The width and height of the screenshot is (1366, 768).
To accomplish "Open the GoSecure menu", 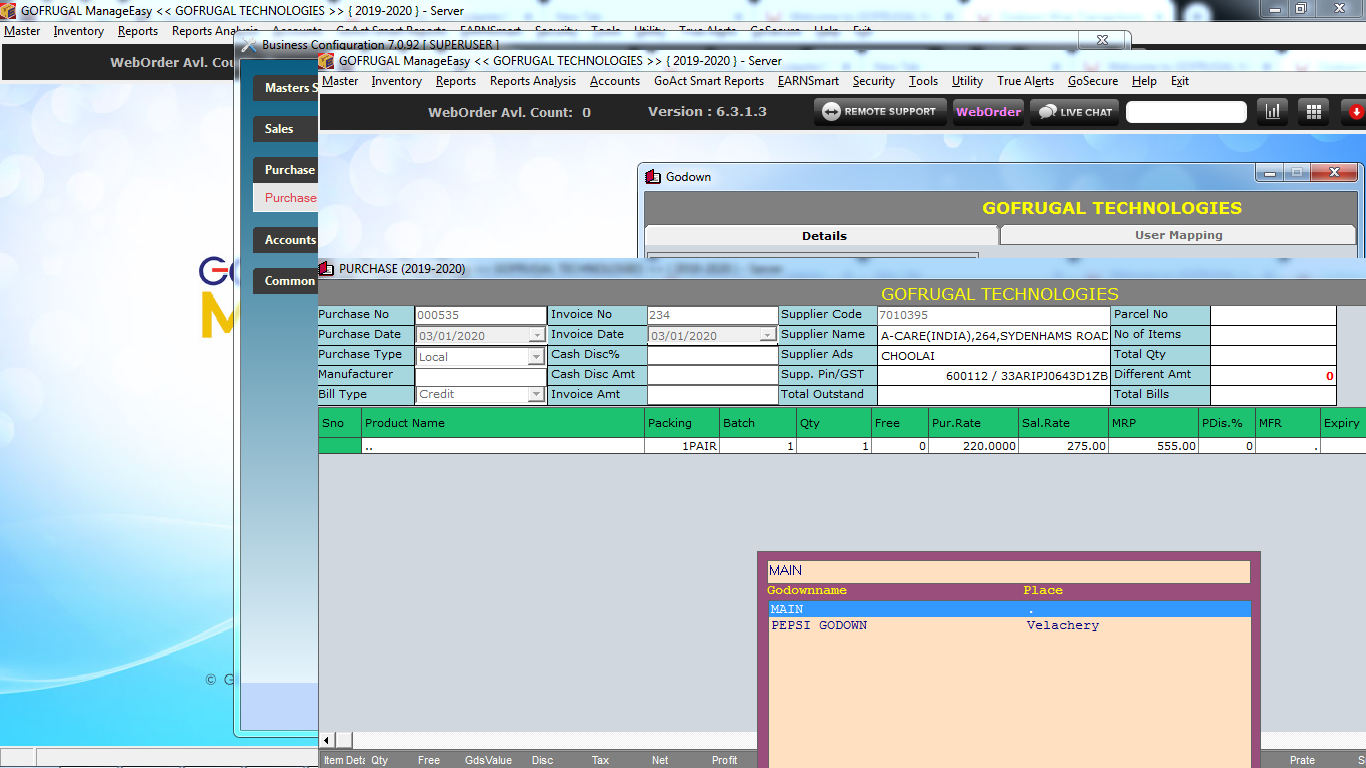I will coord(1093,81).
